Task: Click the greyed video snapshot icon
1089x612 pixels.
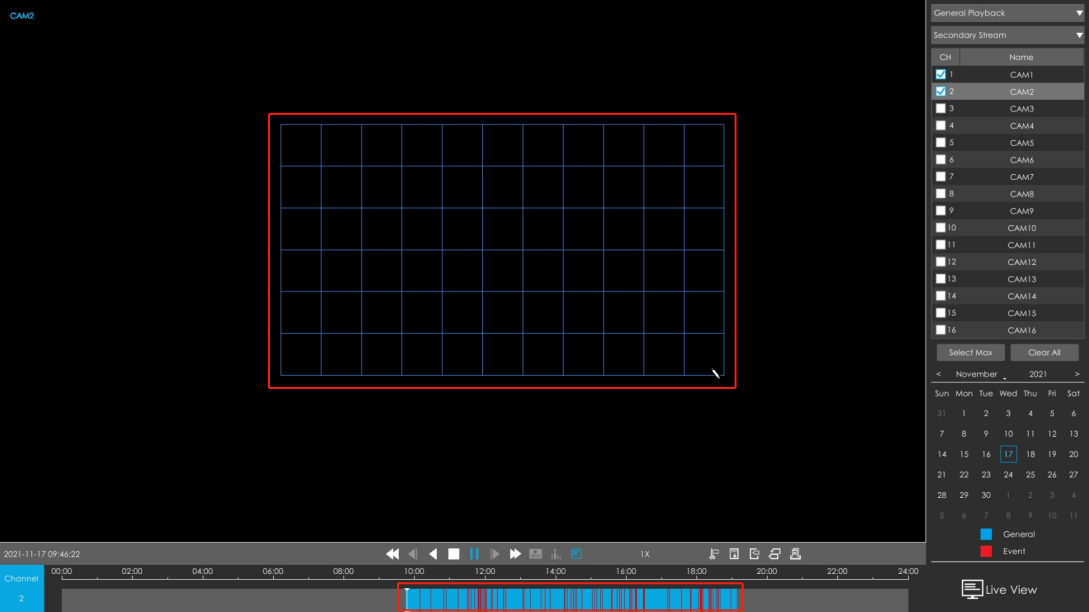Action: tap(535, 554)
